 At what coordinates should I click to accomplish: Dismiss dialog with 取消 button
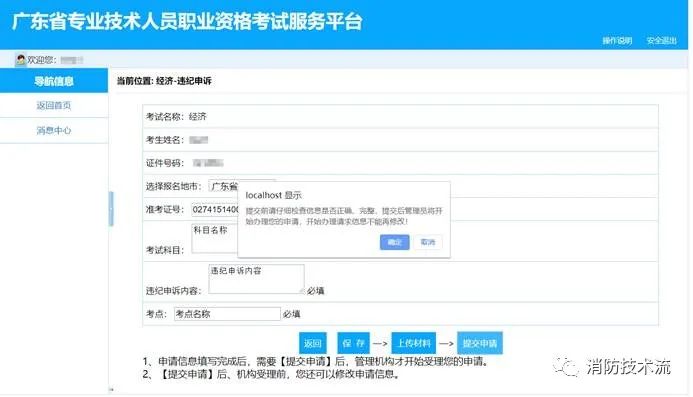pos(428,242)
